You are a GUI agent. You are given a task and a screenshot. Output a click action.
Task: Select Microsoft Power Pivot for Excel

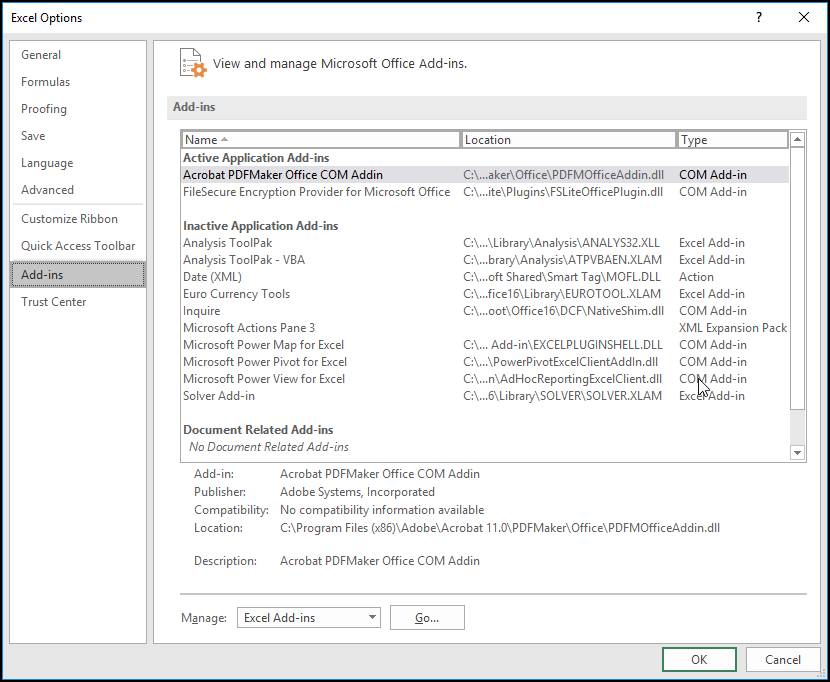click(265, 362)
